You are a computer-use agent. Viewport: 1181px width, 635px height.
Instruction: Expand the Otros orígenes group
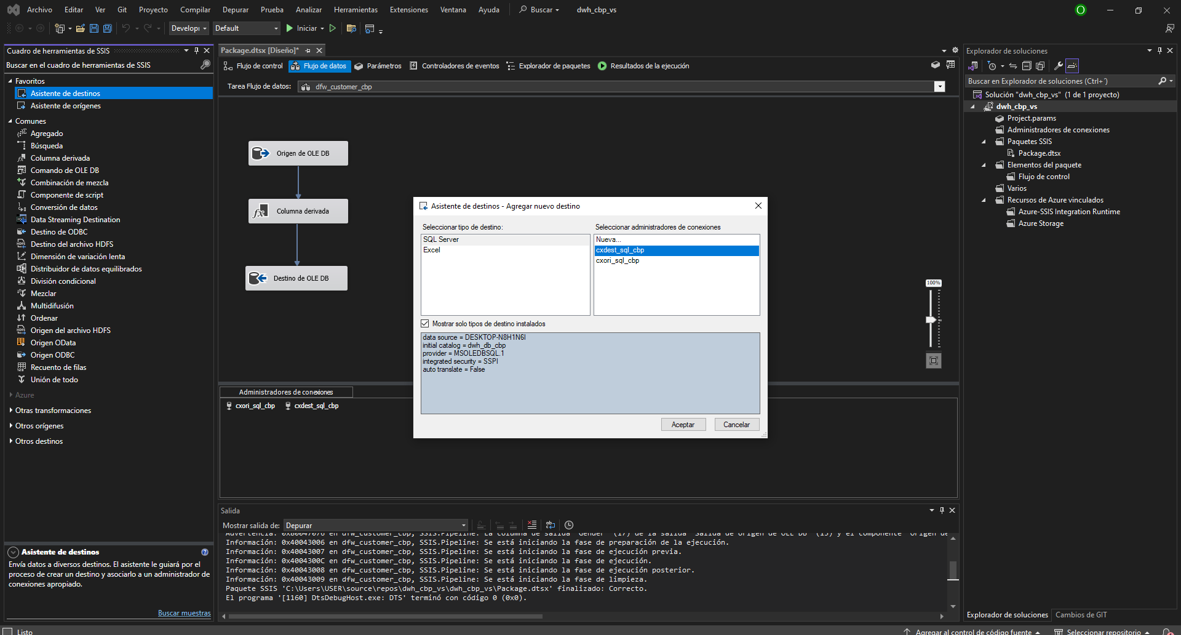(x=11, y=426)
